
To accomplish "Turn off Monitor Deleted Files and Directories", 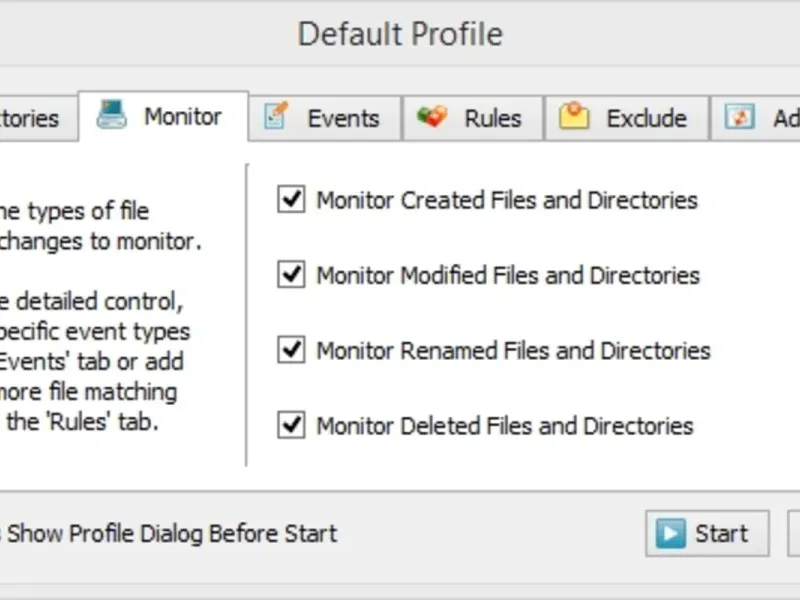I will click(x=291, y=425).
